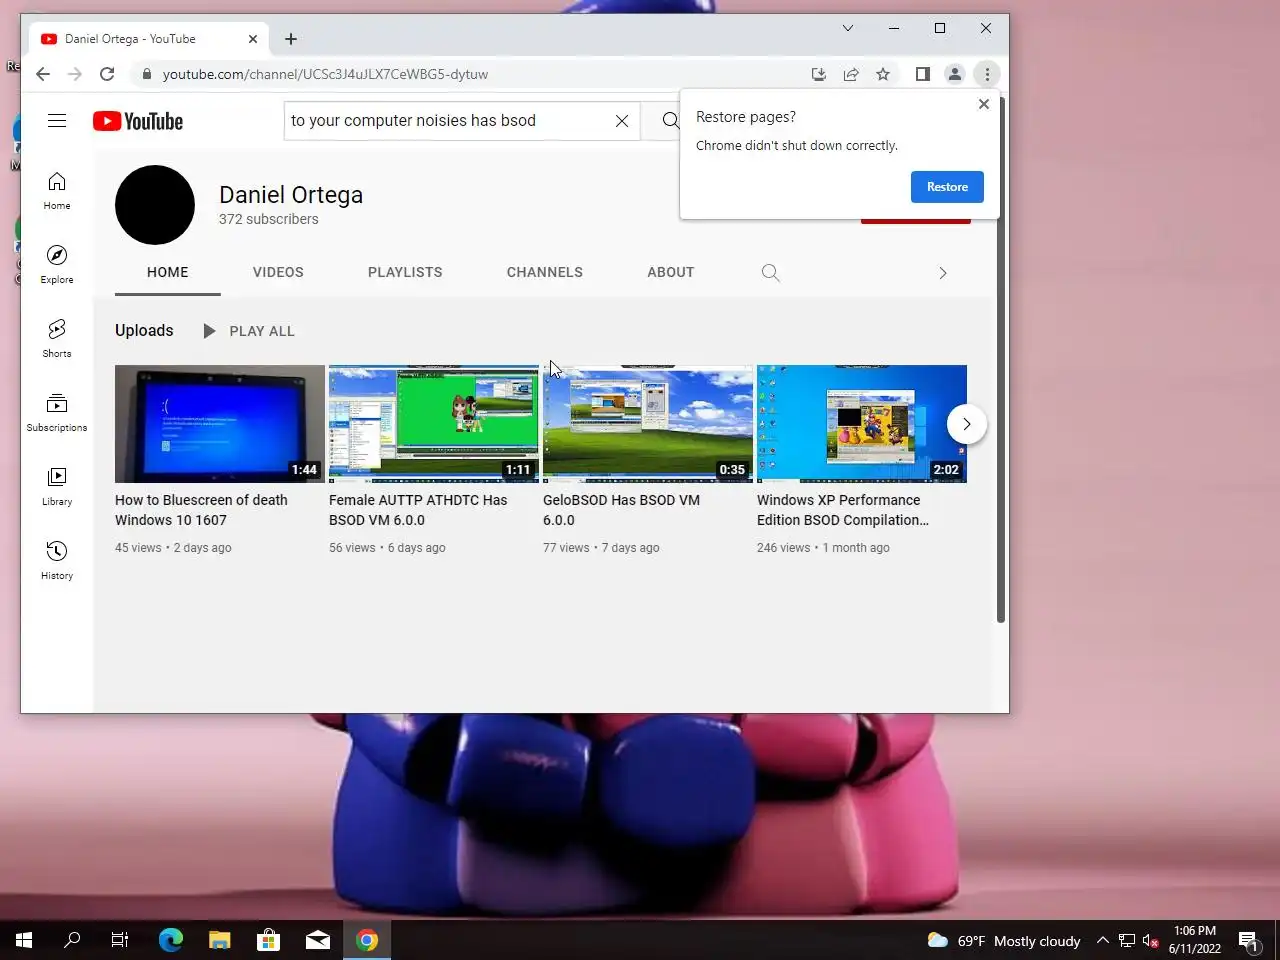Click the 1:11 video thumbnail
This screenshot has height=960, width=1280.
pos(433,424)
